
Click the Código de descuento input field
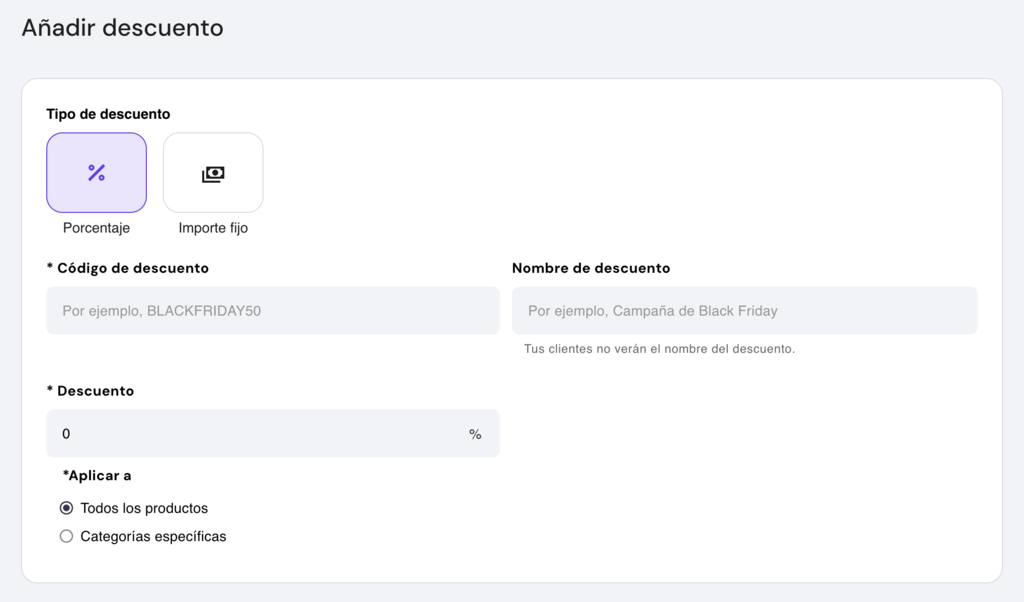[272, 310]
